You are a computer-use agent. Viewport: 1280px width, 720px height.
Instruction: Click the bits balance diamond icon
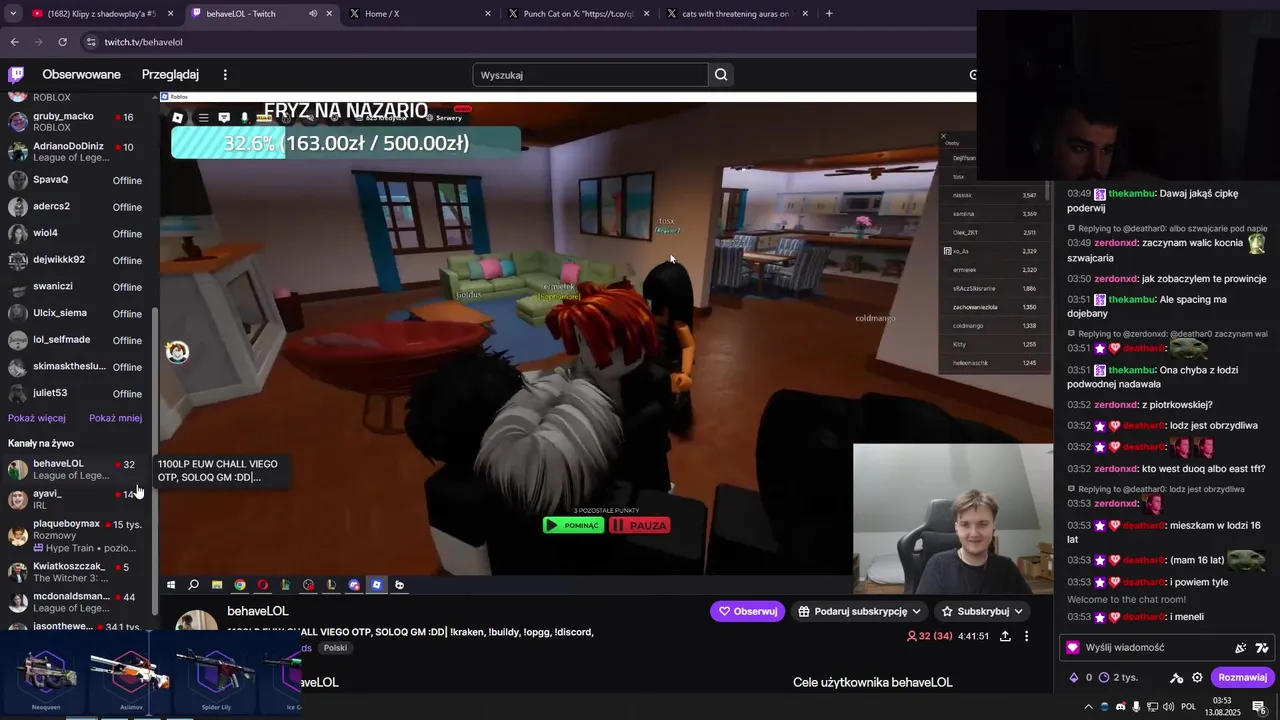click(x=1075, y=677)
